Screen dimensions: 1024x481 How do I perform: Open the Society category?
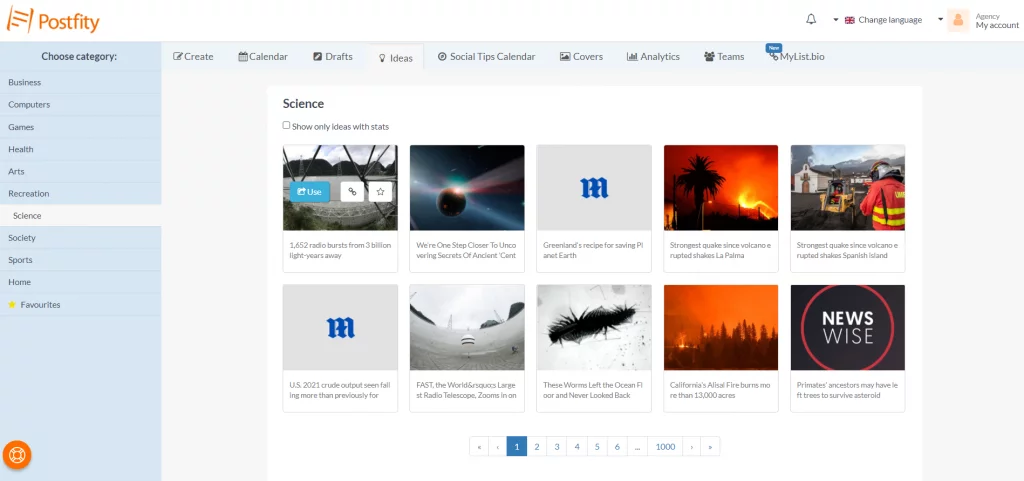coord(80,238)
